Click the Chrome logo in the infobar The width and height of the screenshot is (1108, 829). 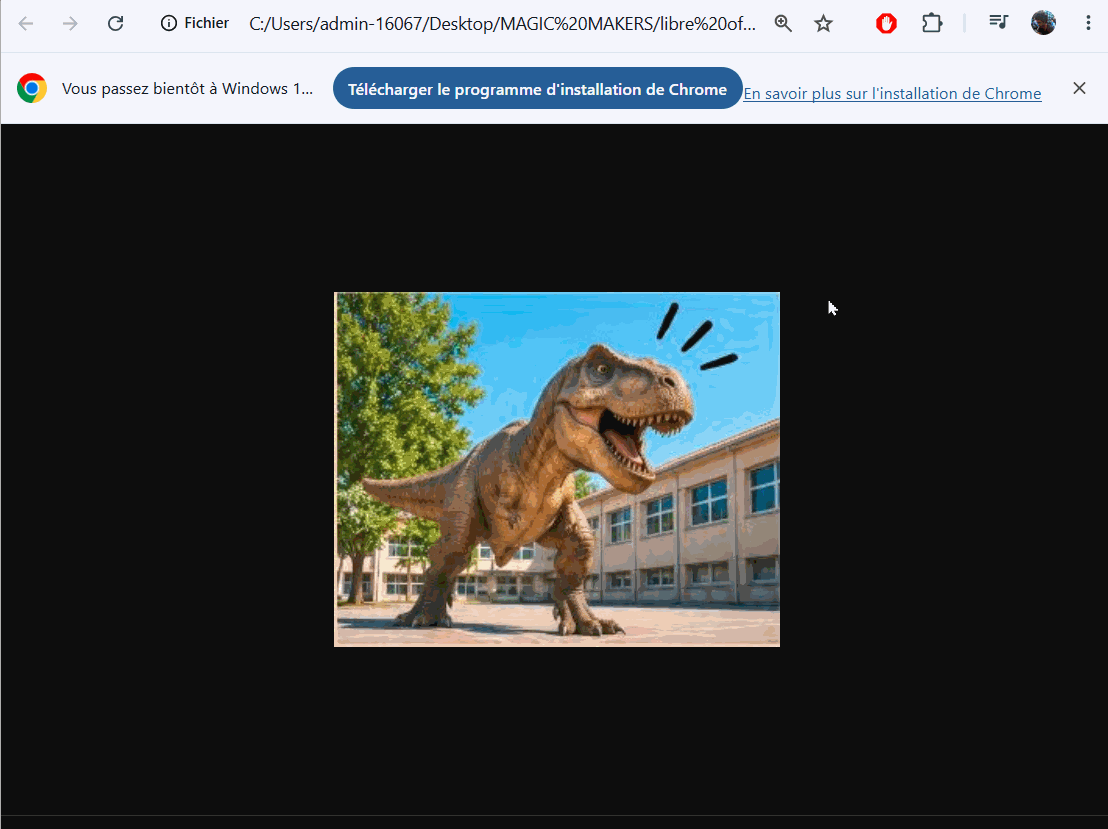(x=32, y=88)
